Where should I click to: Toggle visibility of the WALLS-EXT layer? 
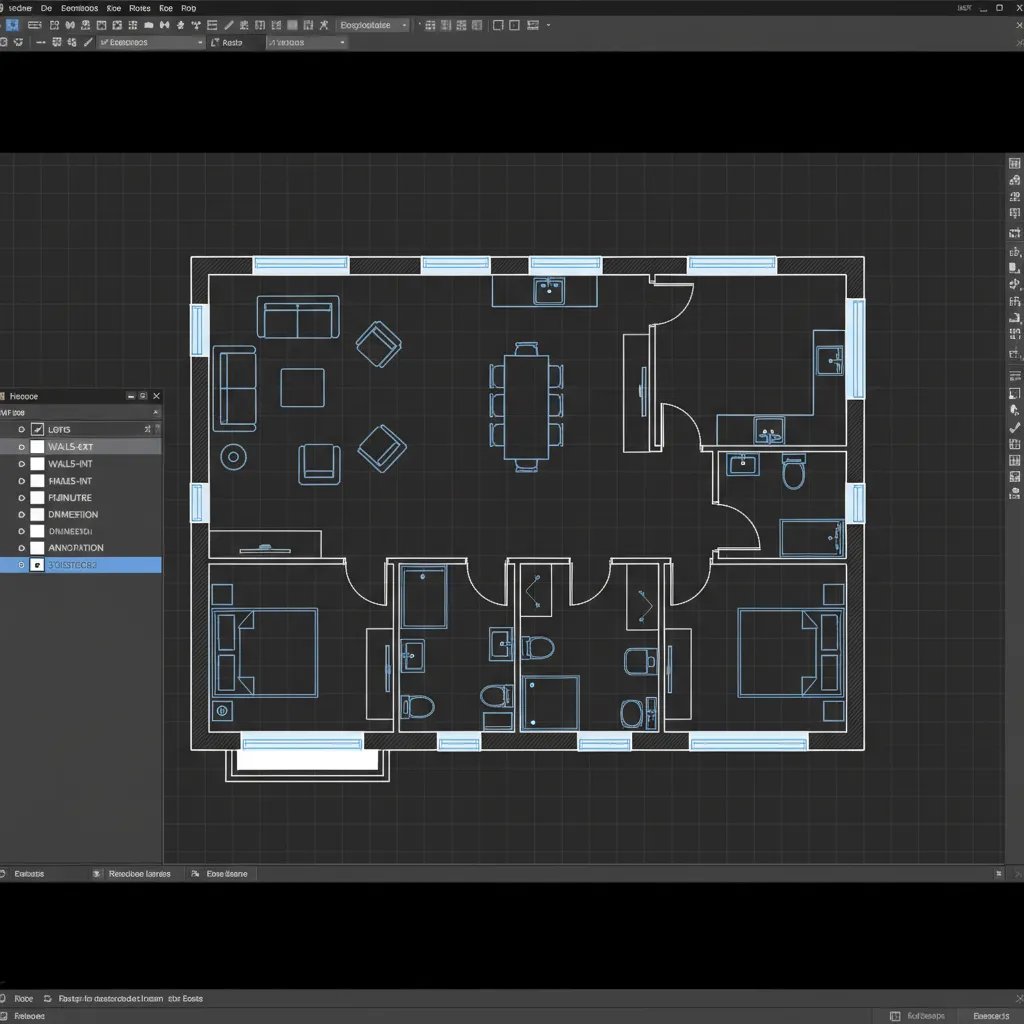click(22, 447)
